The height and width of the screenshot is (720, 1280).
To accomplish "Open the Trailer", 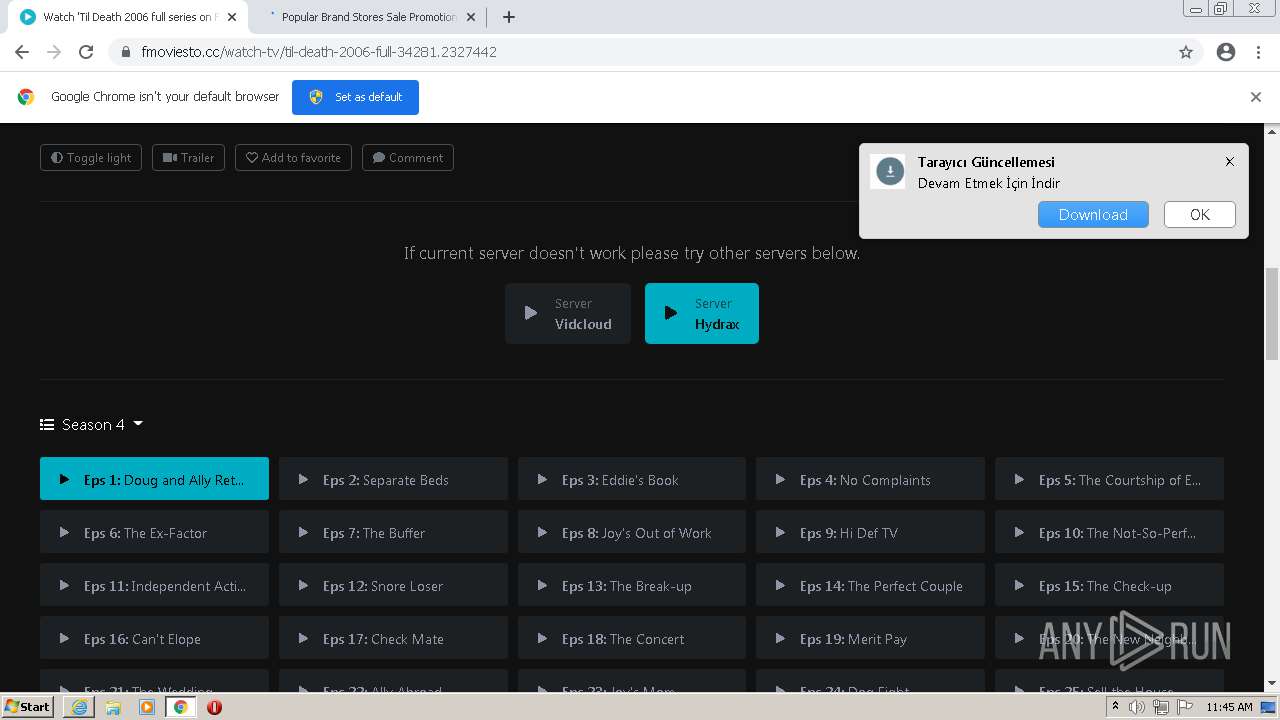I will pyautogui.click(x=188, y=158).
